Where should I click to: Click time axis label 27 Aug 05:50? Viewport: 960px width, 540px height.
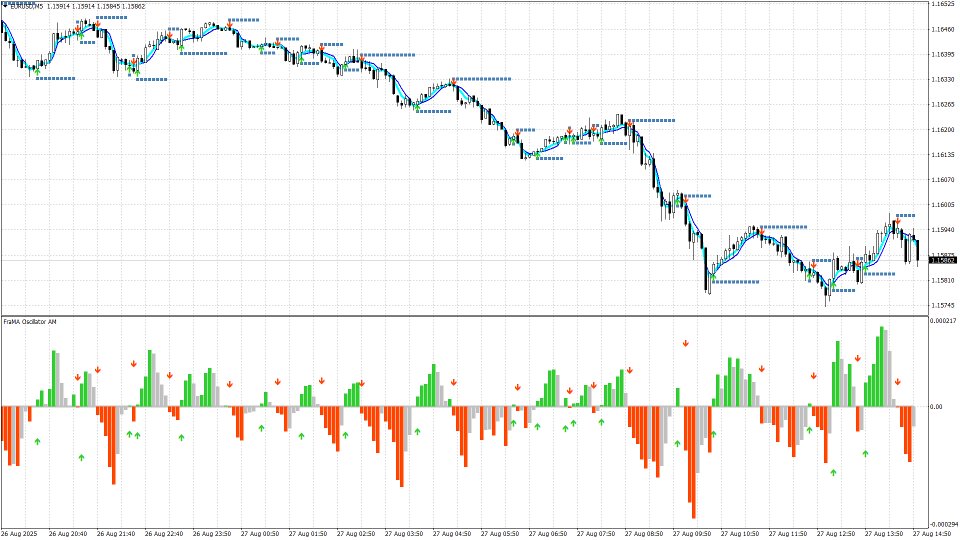point(500,534)
